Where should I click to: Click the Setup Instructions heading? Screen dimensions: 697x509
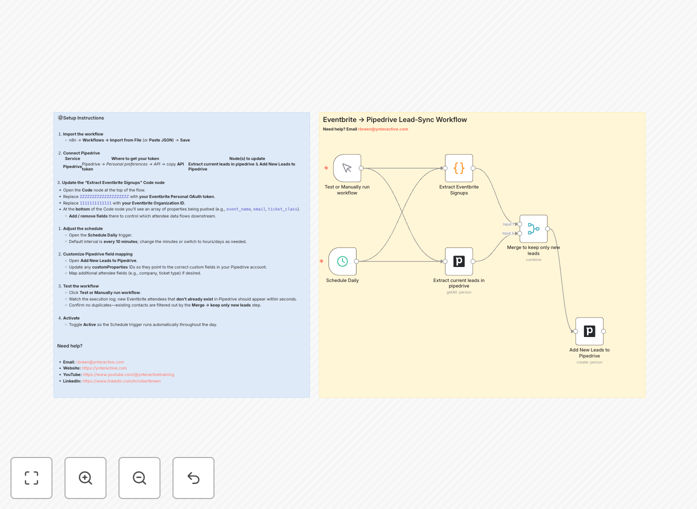pos(81,118)
